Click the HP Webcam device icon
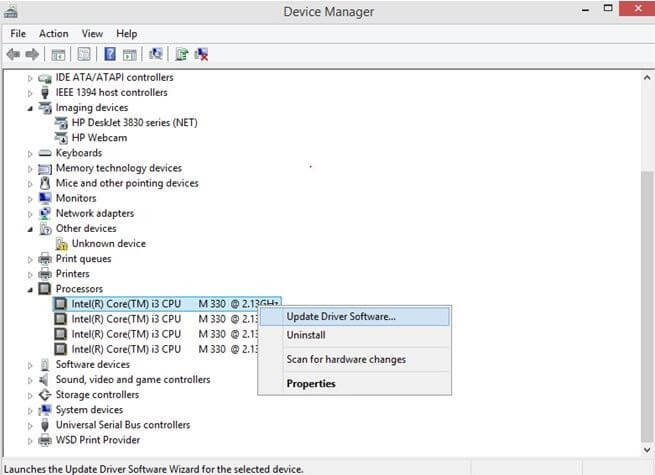The image size is (655, 475). 61,138
